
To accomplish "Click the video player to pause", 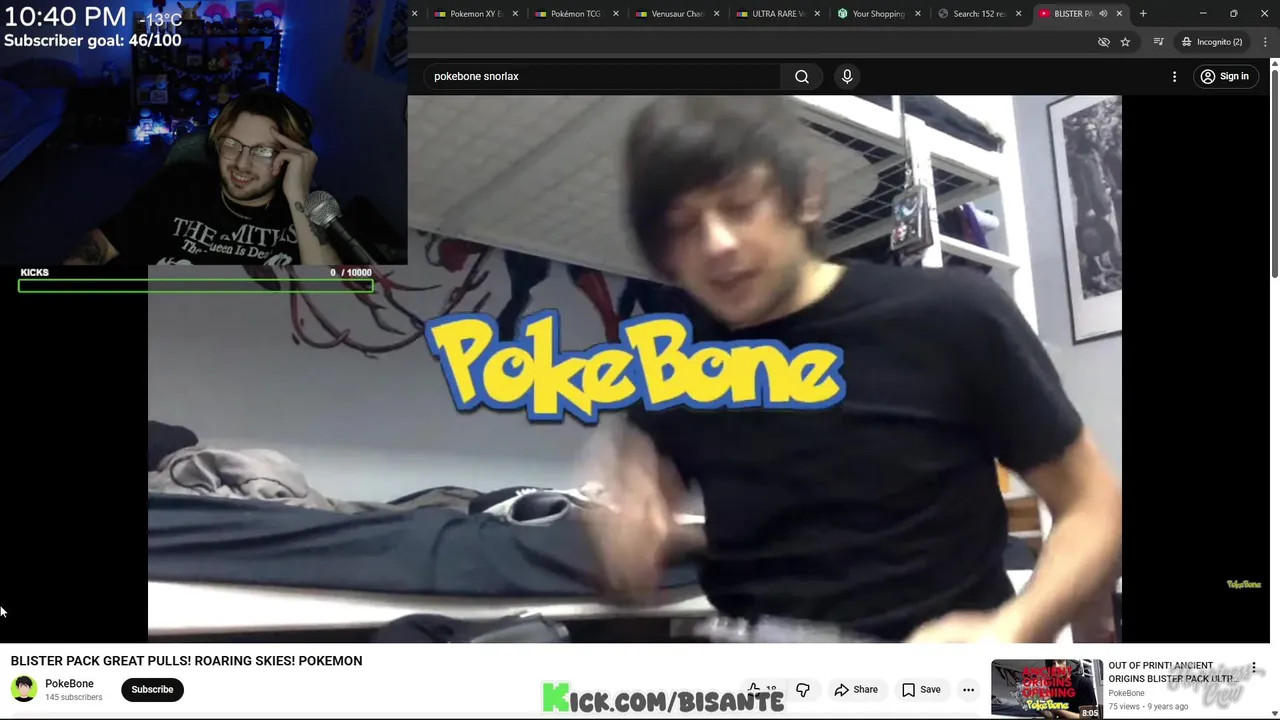I will pos(635,368).
